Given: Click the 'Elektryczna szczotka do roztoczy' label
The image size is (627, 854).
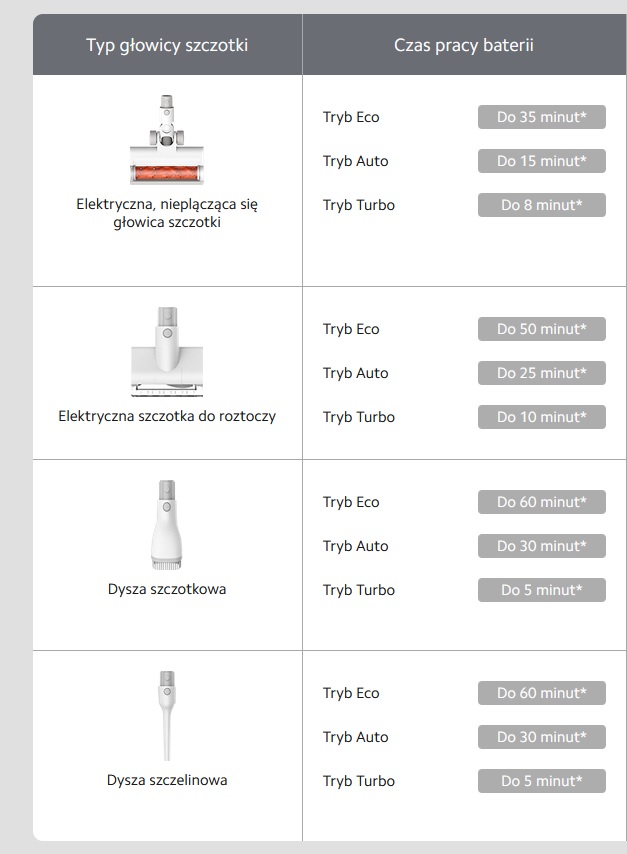Looking at the screenshot, I should pos(167,416).
